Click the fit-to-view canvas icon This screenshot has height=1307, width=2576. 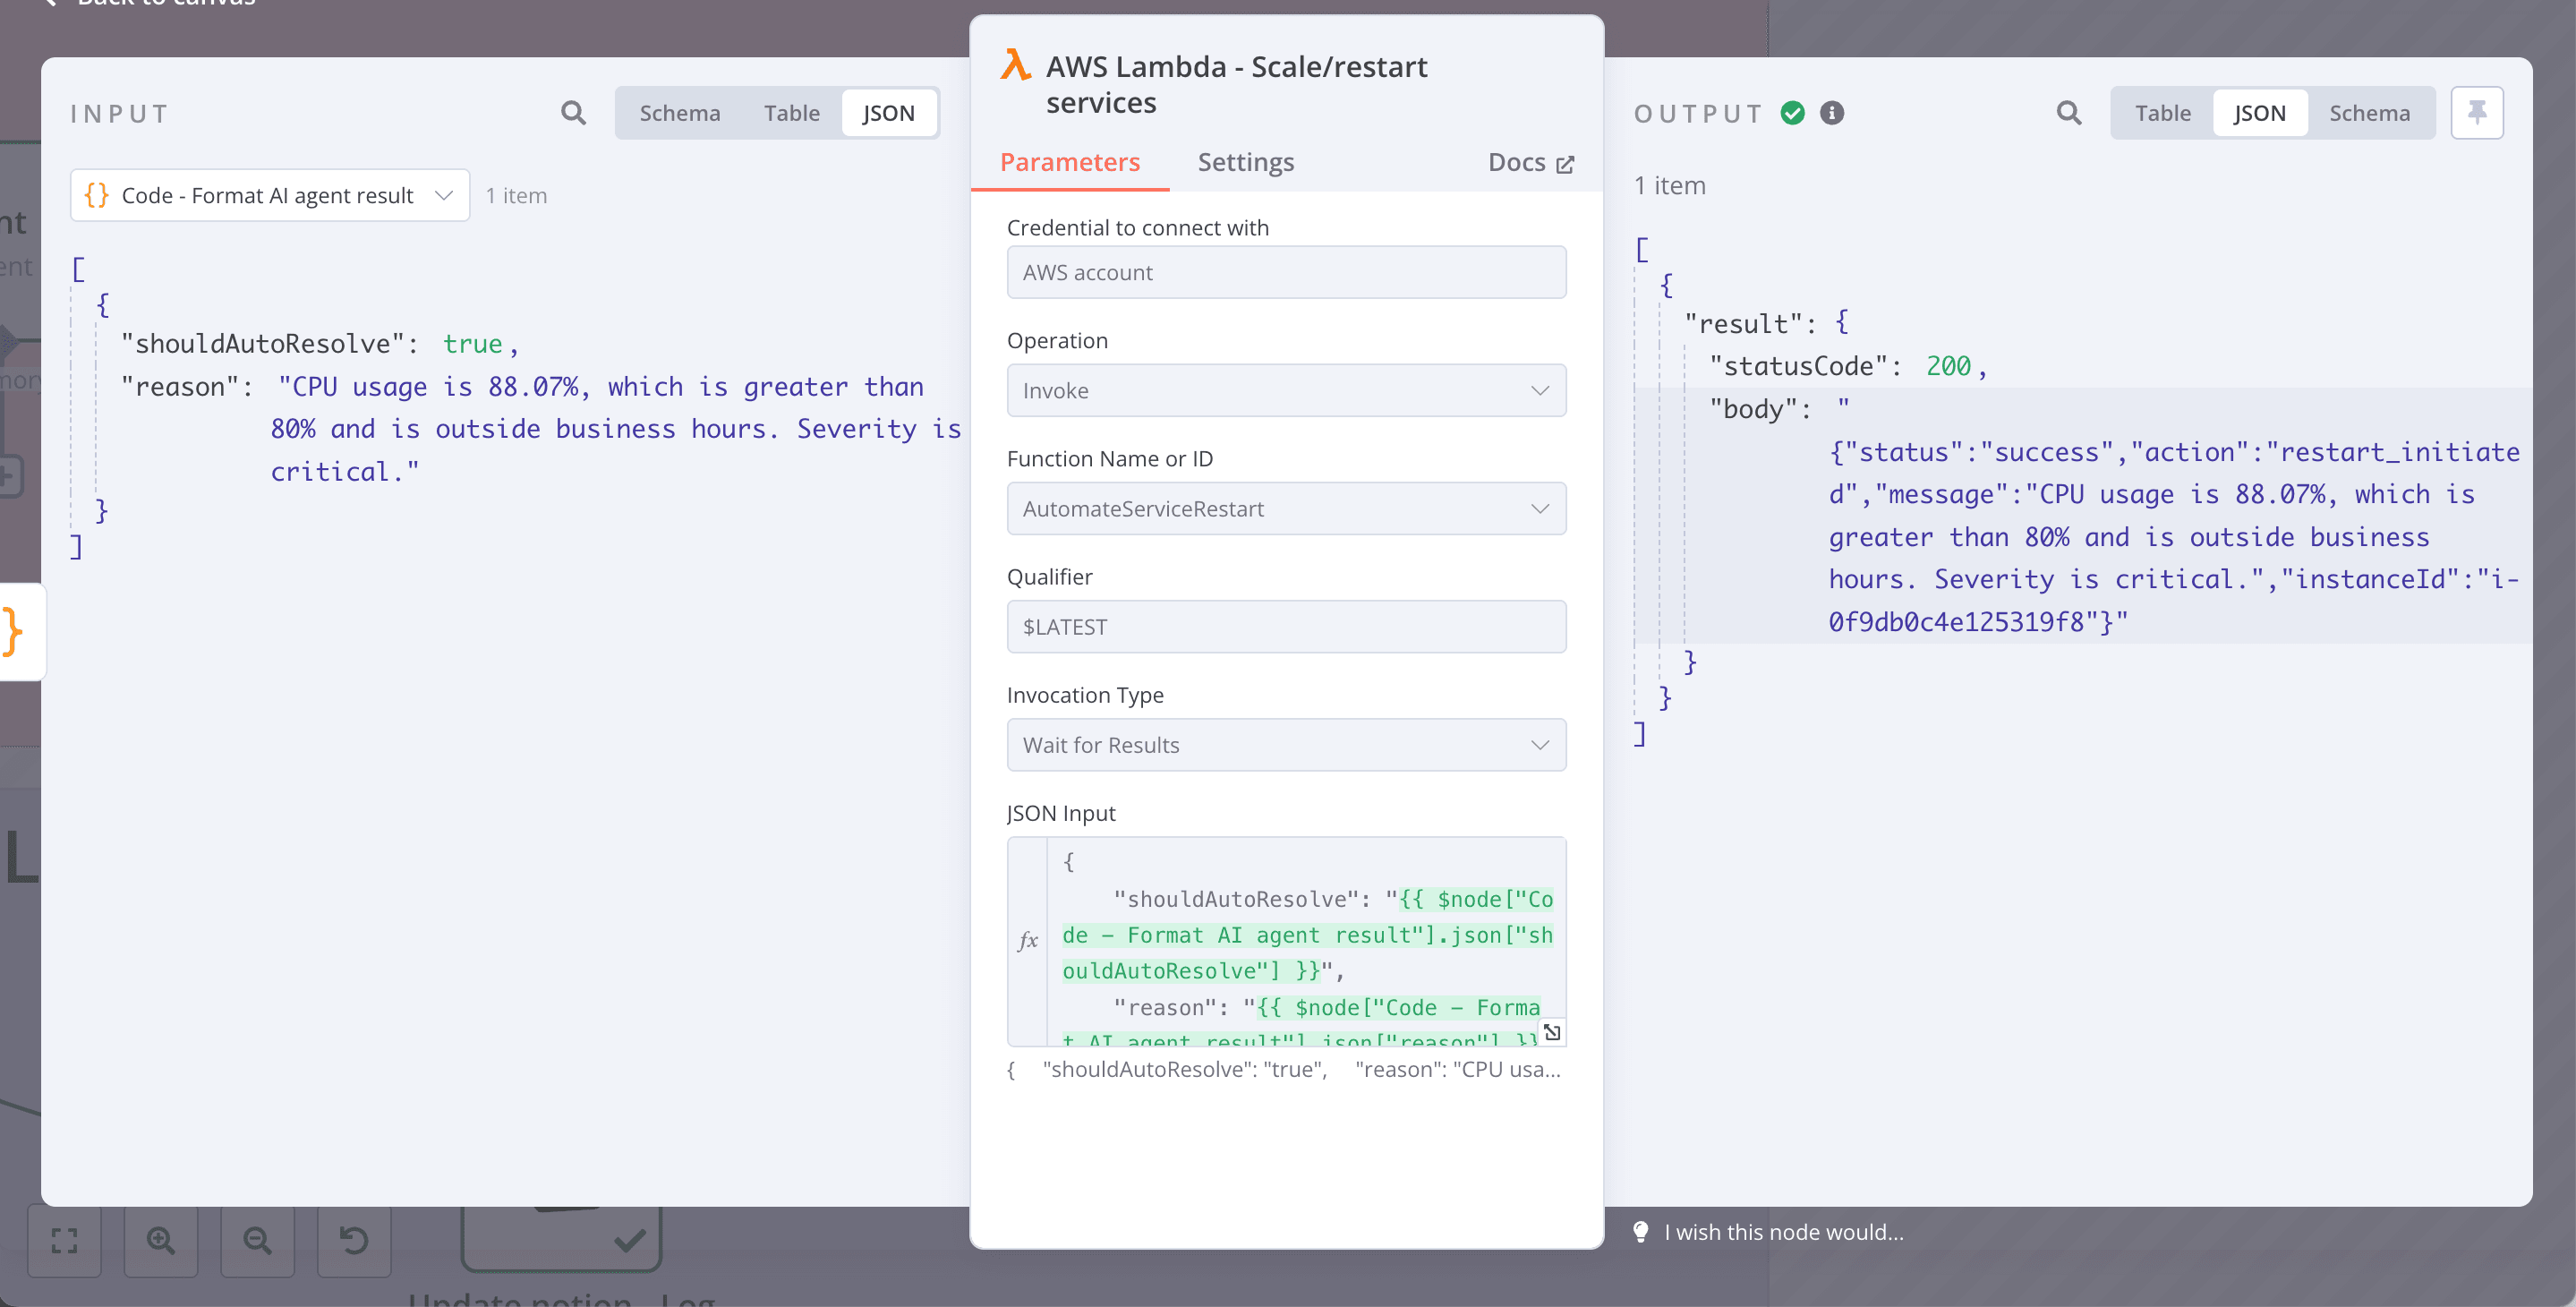pyautogui.click(x=65, y=1241)
